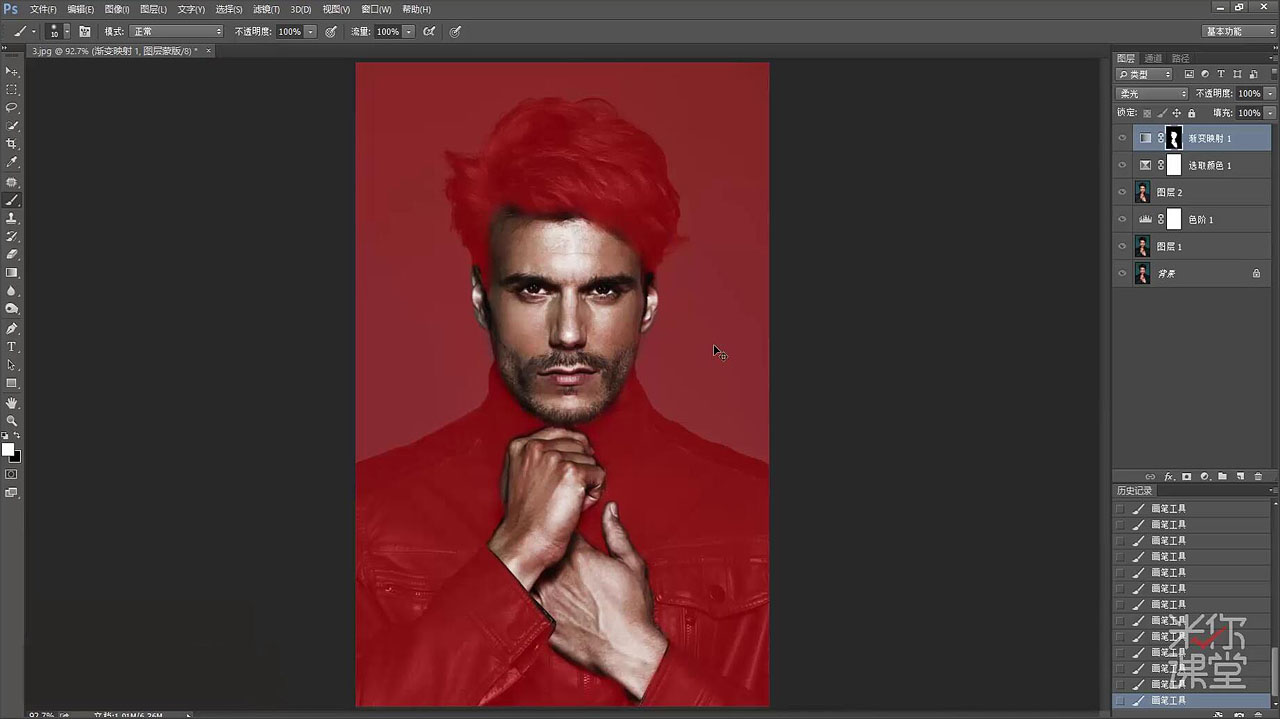
Task: Toggle Quick Mask mode in toolbox
Action: (x=12, y=474)
